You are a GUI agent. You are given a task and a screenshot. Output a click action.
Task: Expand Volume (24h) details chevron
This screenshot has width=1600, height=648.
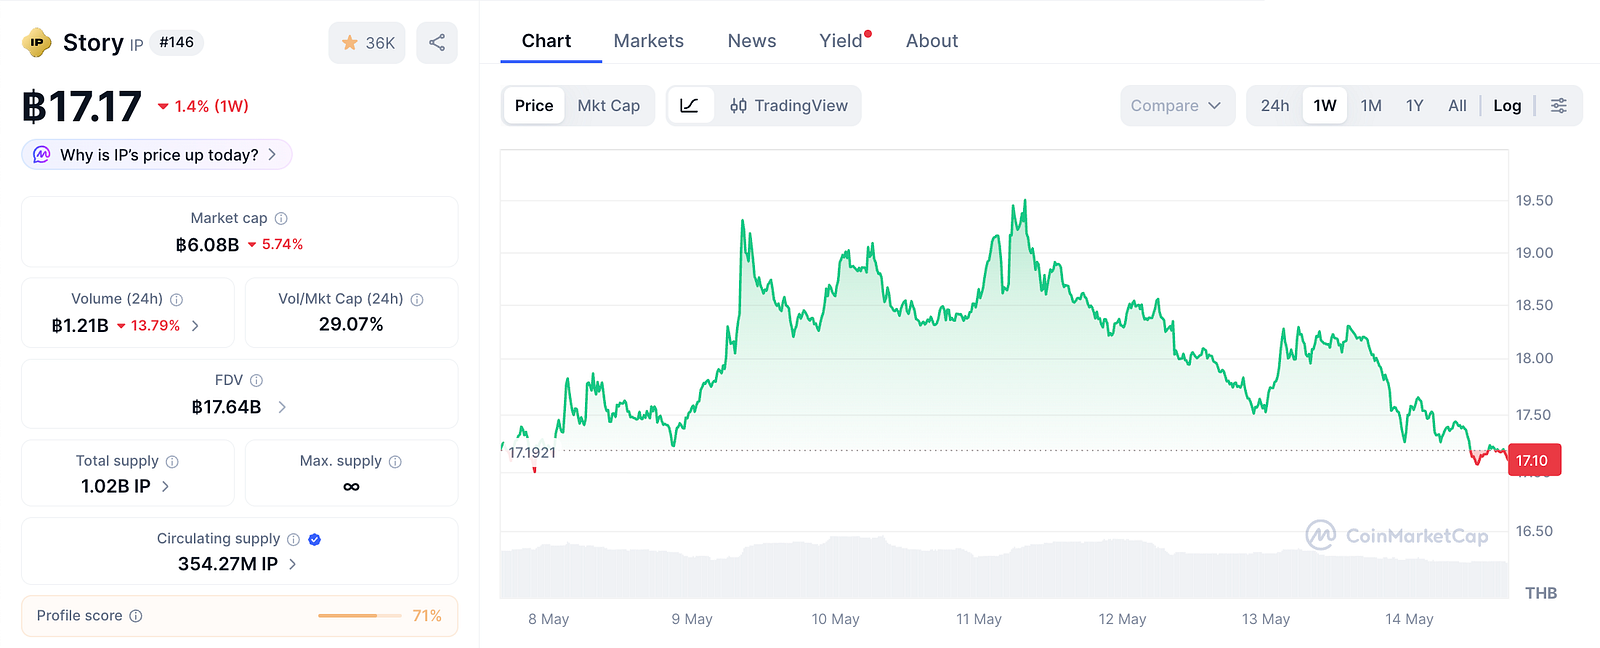[x=195, y=326]
